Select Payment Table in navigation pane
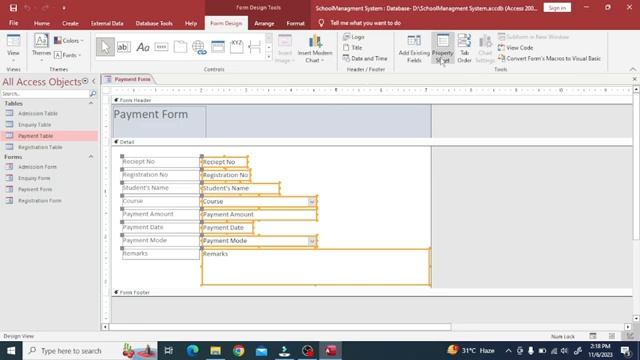Image resolution: width=640 pixels, height=360 pixels. pos(49,136)
